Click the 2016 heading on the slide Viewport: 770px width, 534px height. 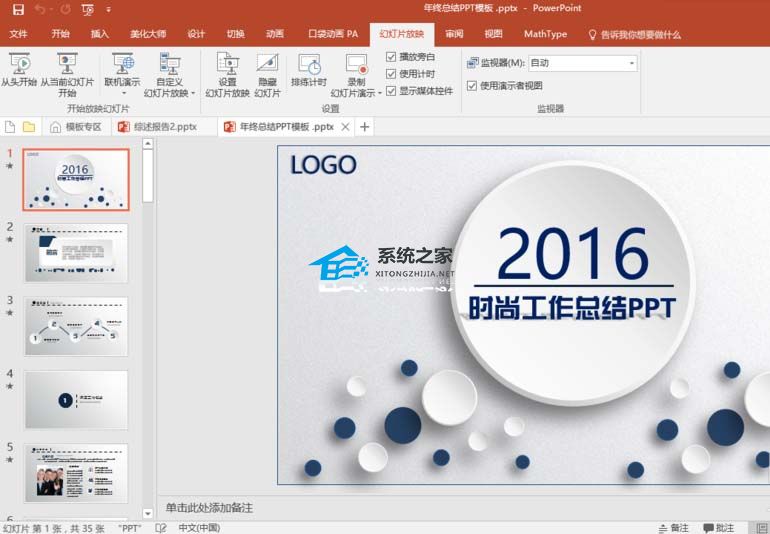[x=573, y=253]
